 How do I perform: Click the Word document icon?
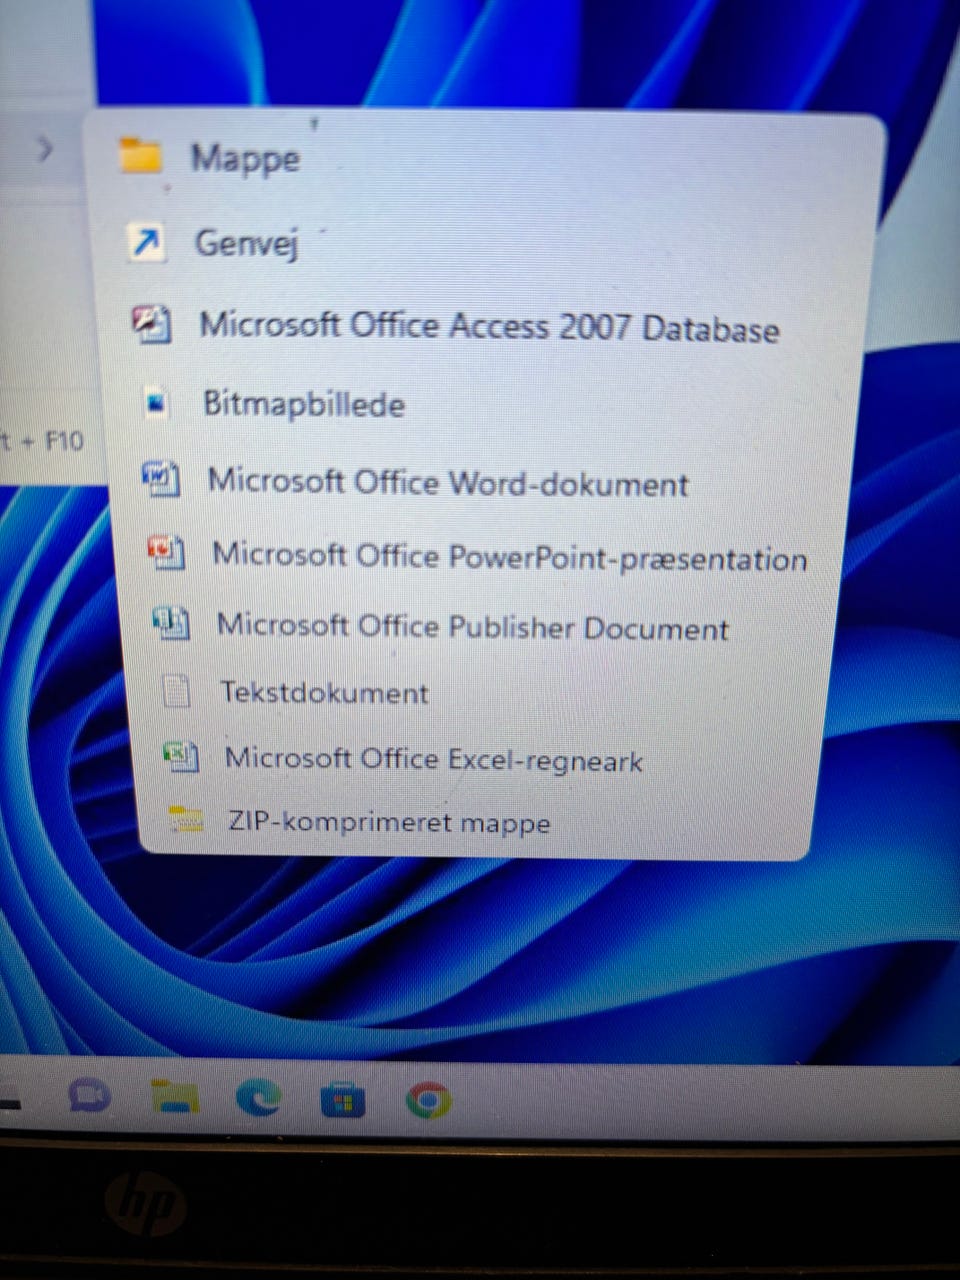[161, 479]
